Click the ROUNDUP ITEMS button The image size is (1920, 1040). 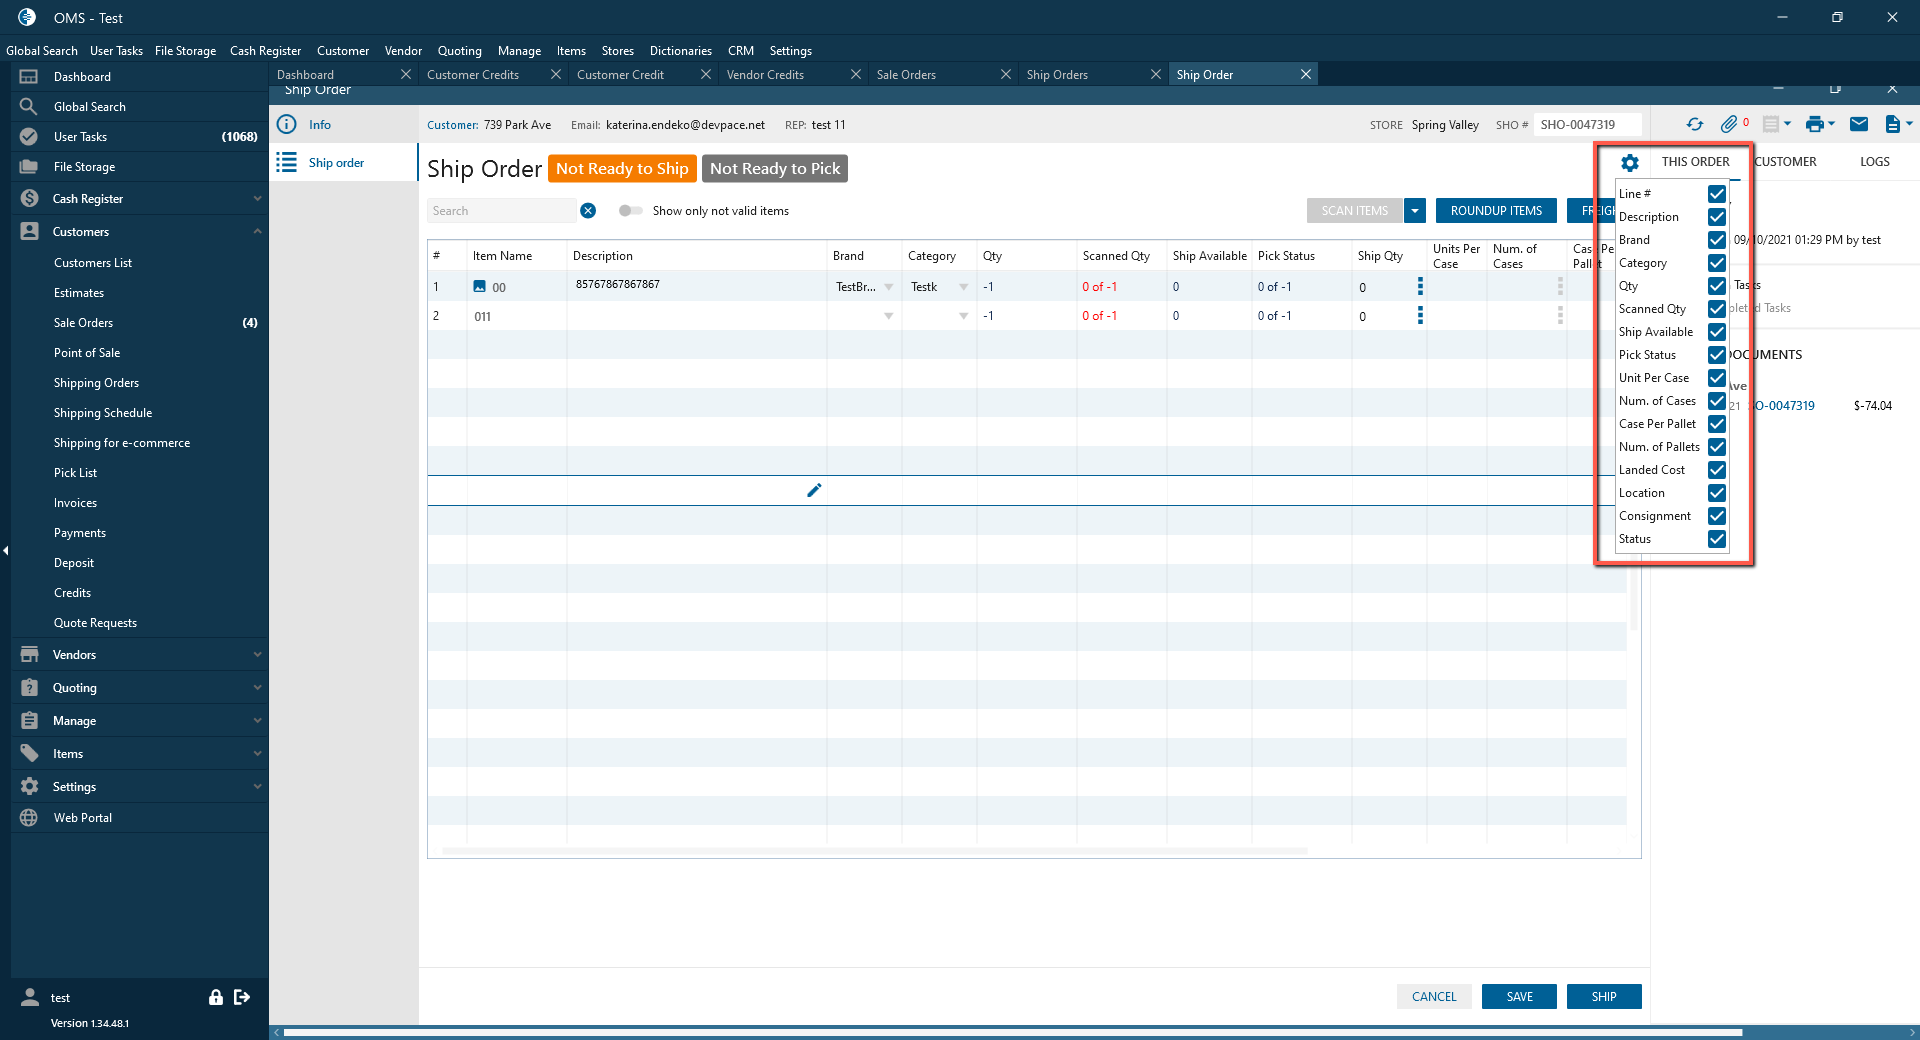1496,211
